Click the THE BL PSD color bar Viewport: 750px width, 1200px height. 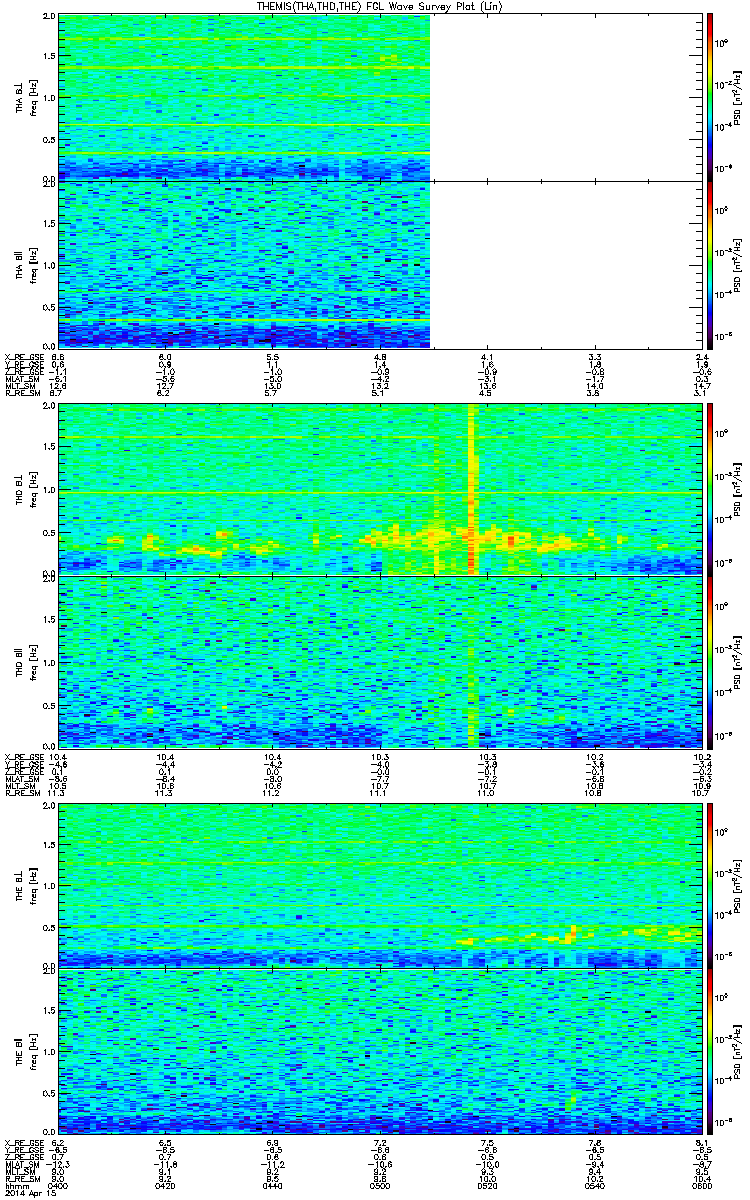709,884
